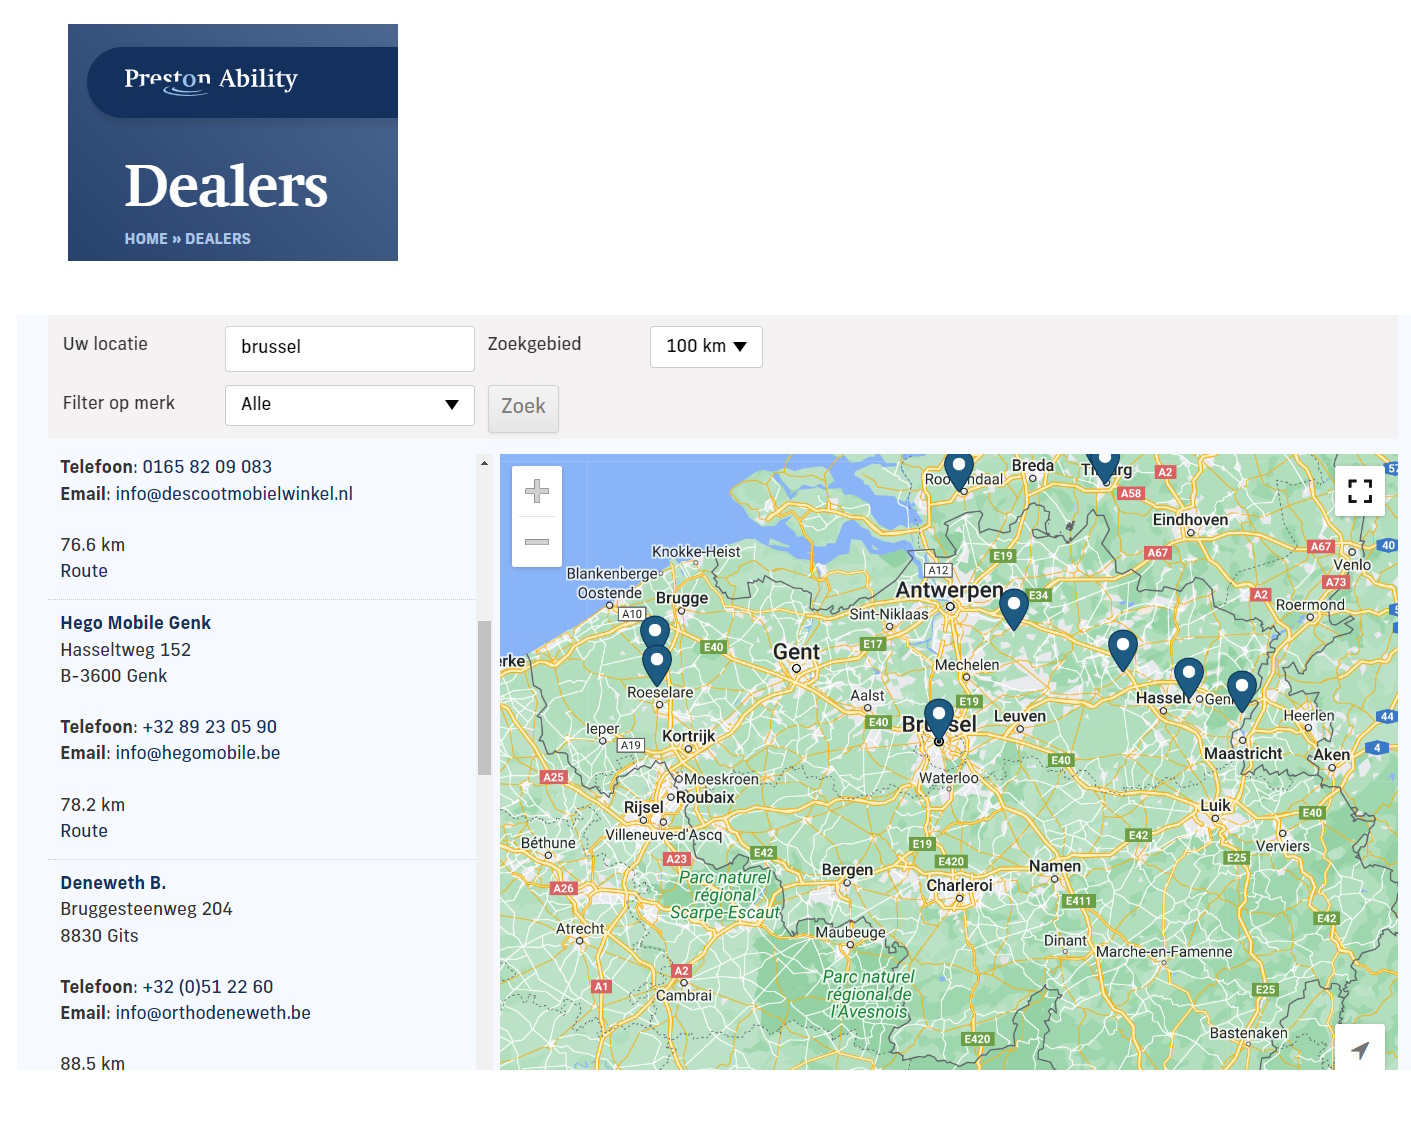Screen dimensions: 1411x1139
Task: Open the Deneweth B. dealer title
Action: (113, 883)
